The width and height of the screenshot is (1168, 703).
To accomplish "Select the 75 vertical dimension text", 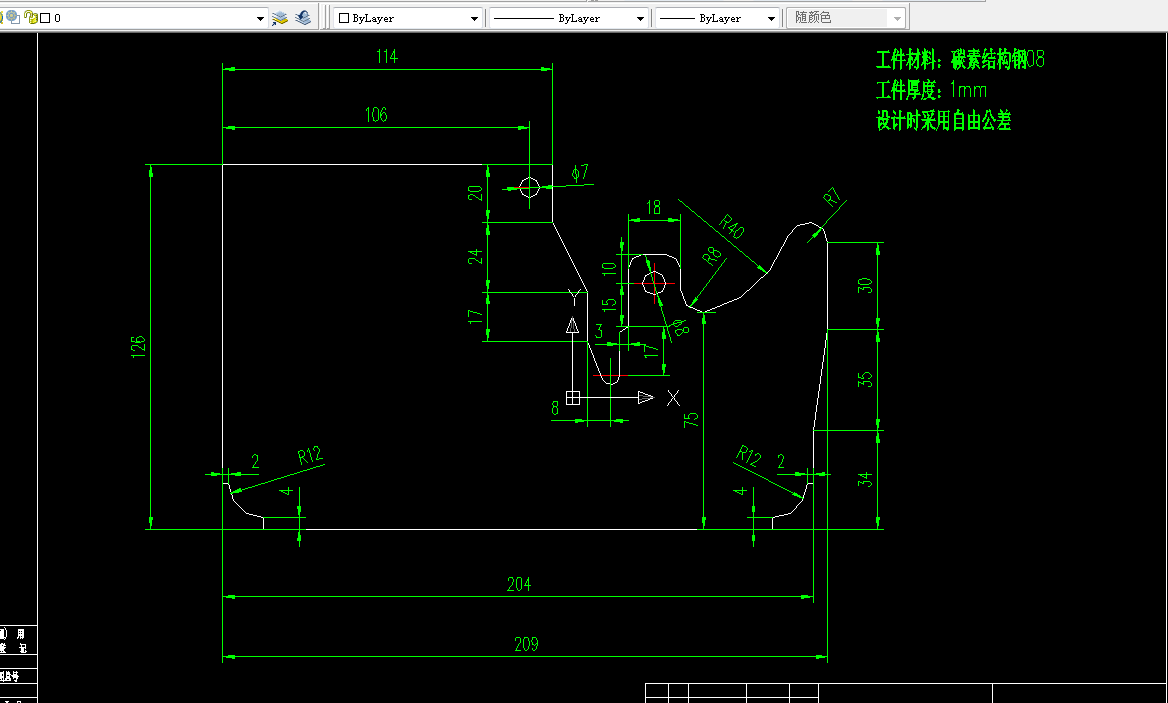I will tap(691, 419).
